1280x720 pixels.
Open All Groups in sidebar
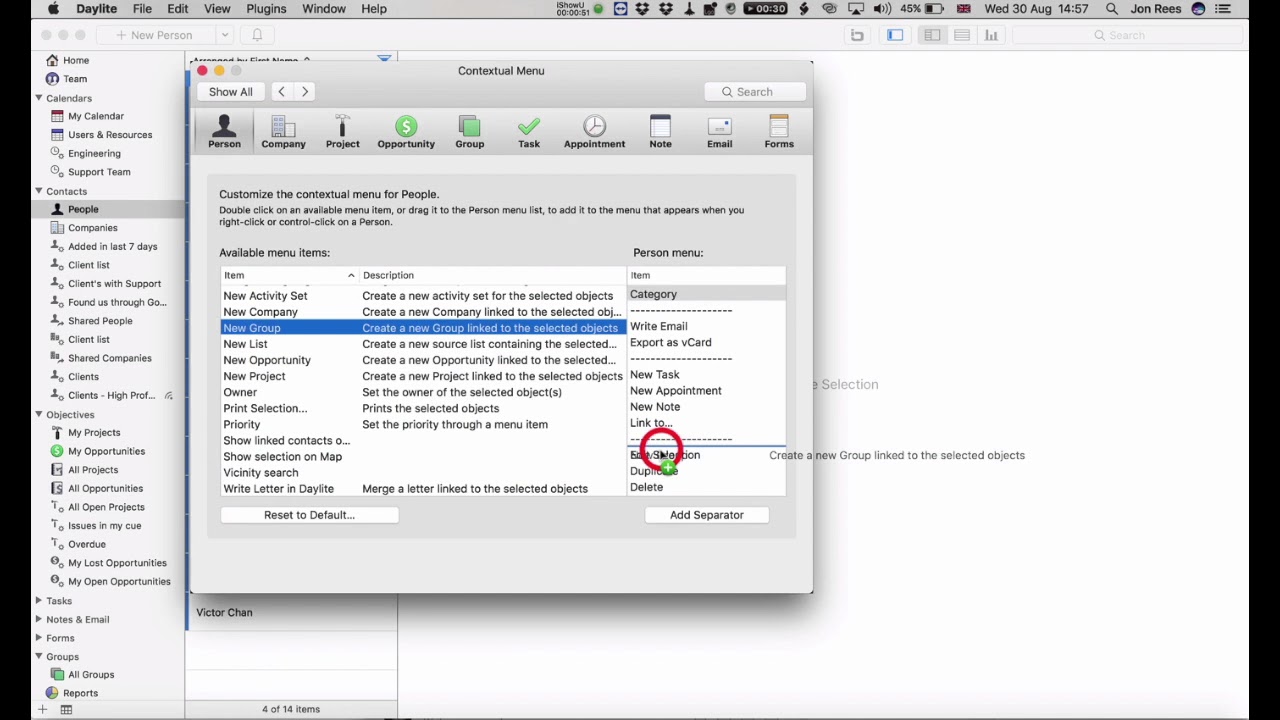91,675
